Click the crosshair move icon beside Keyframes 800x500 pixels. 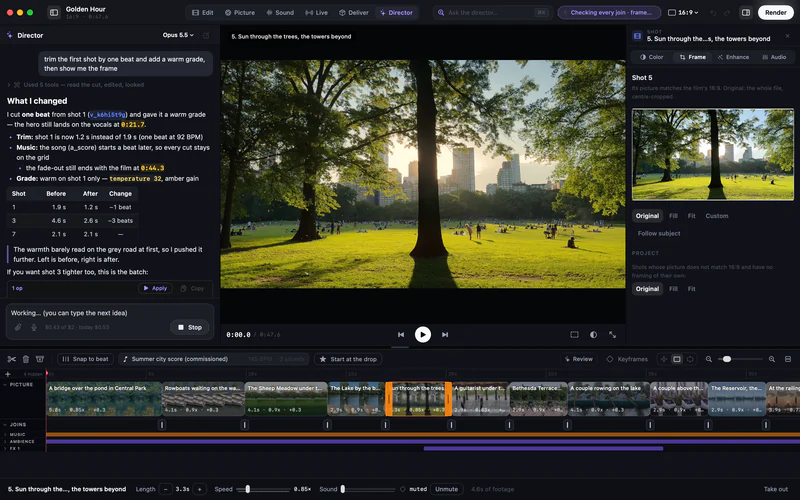663,359
